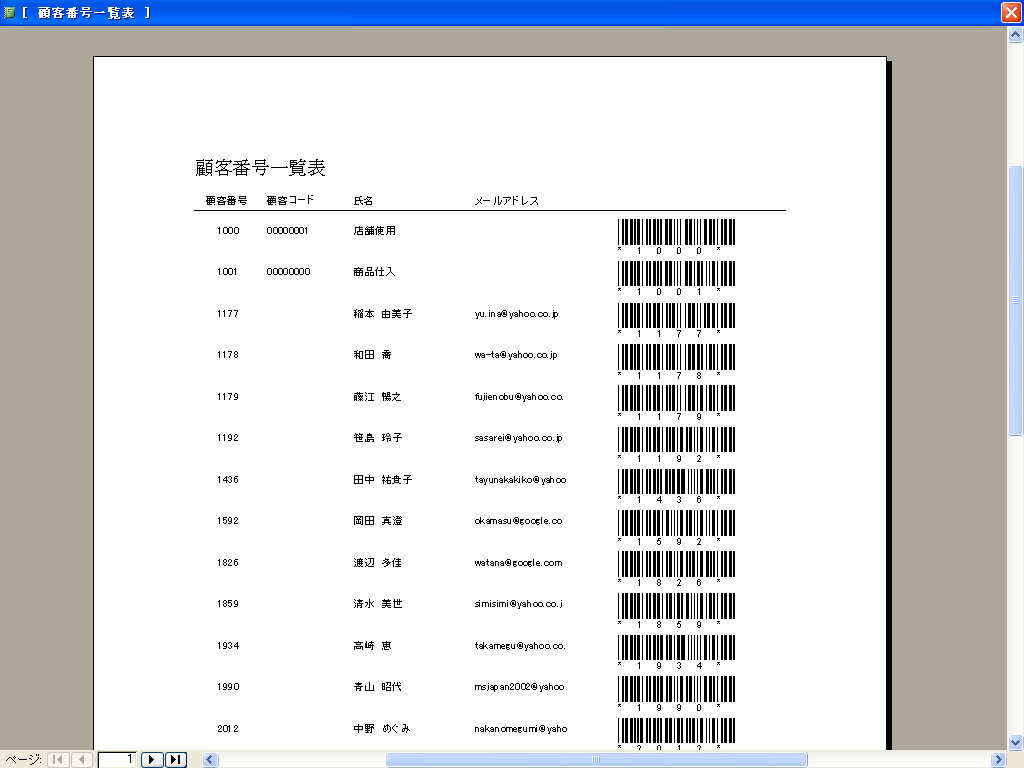Viewport: 1024px width, 768px height.
Task: Click the barcode for customer 1826
Action: pyautogui.click(x=677, y=568)
